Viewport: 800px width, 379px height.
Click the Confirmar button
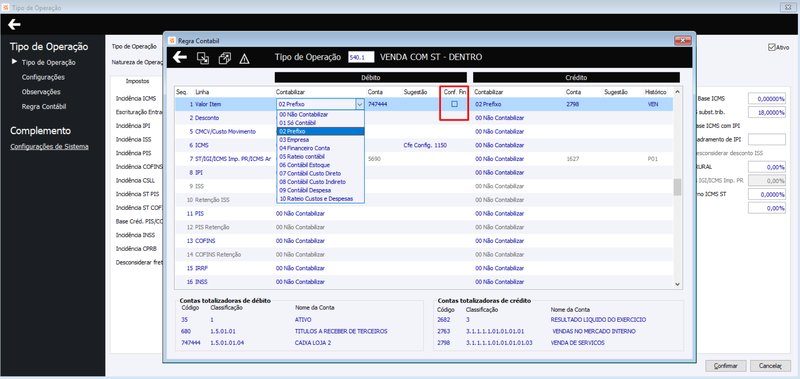[726, 366]
